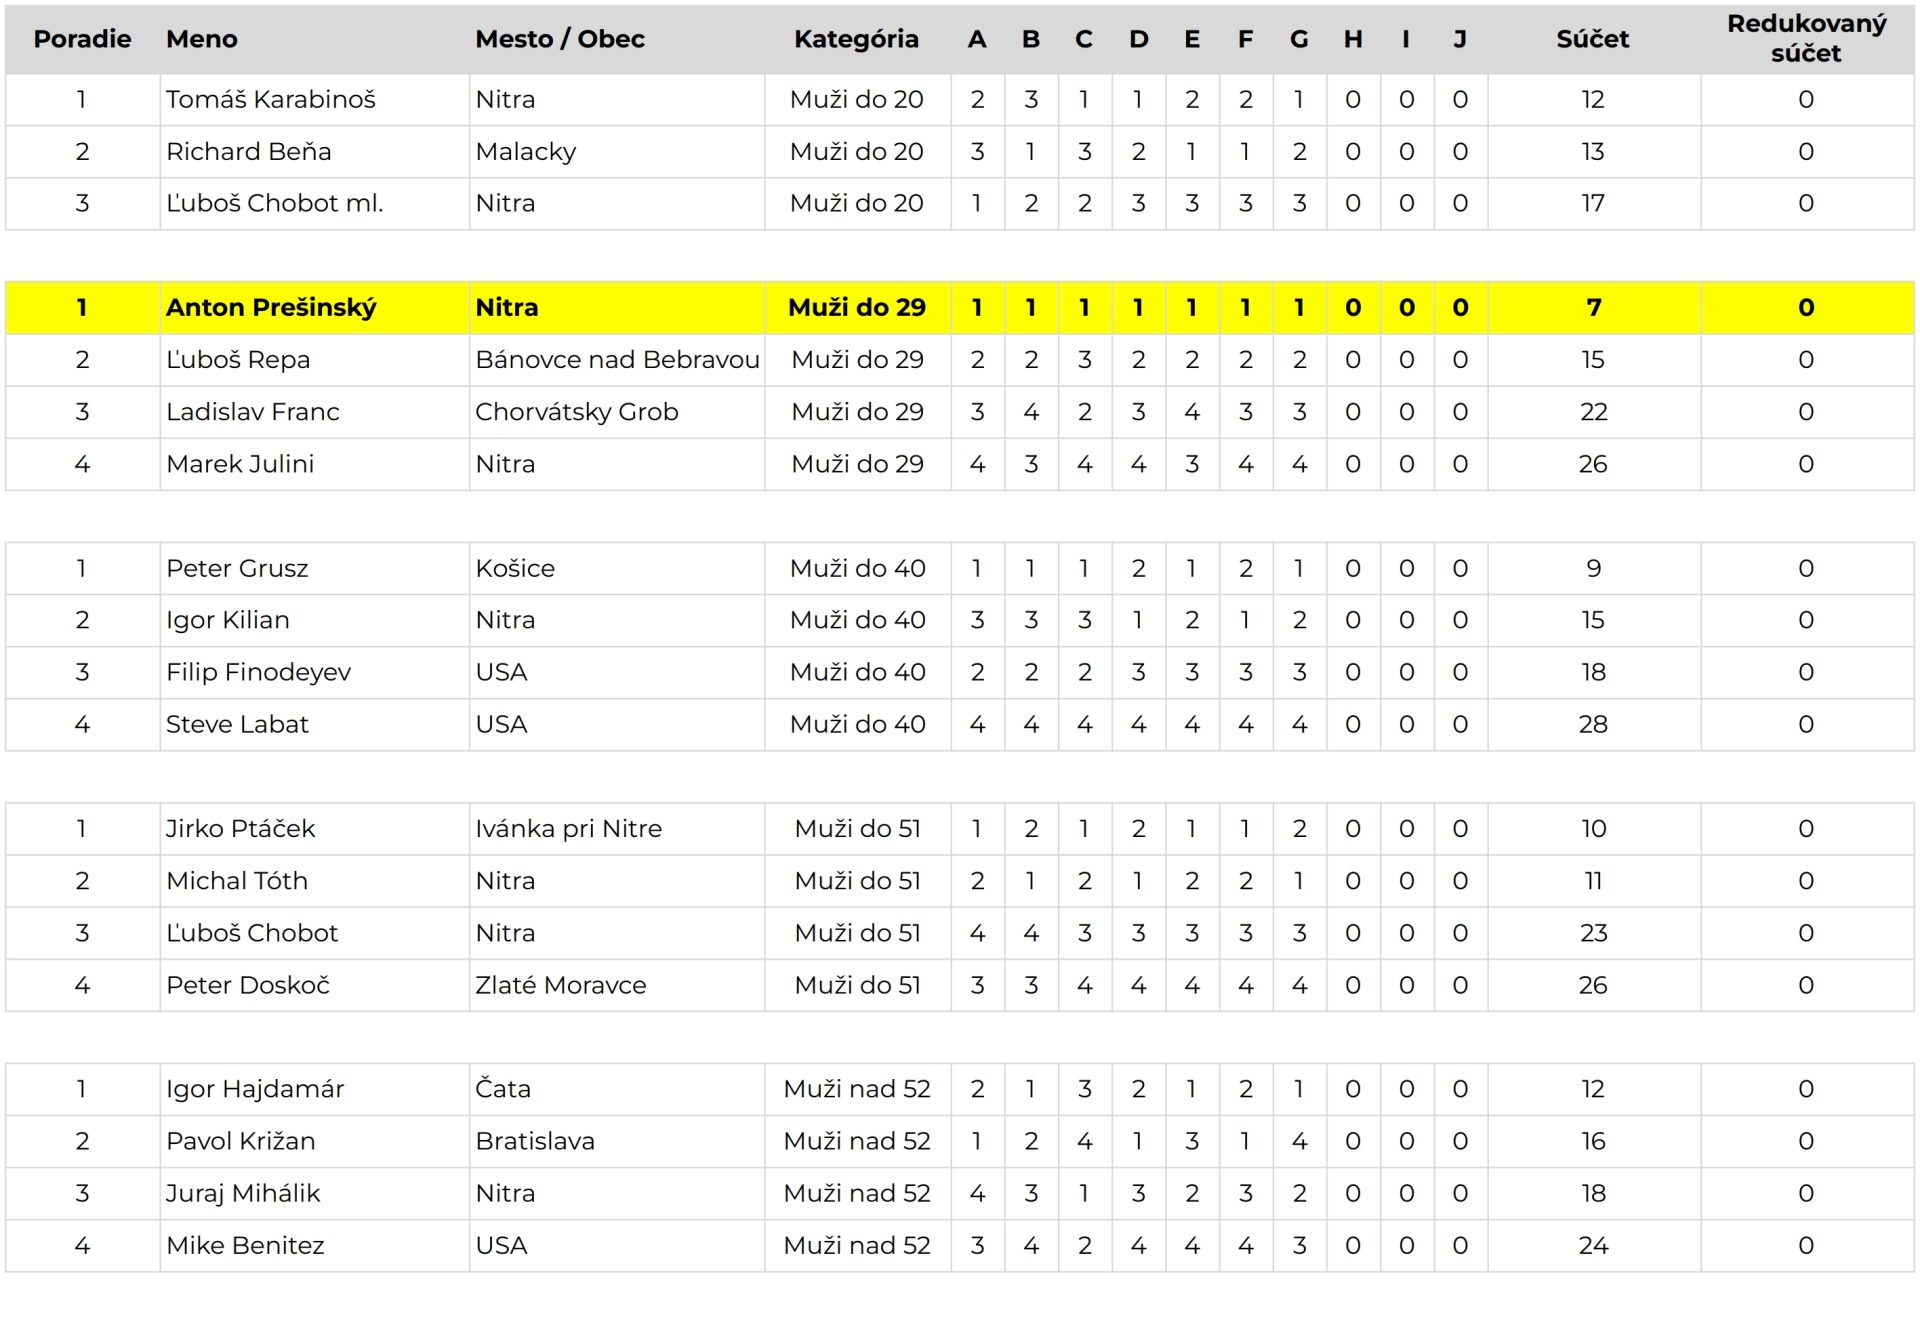Click the Kategória column header
The image size is (1920, 1344).
857,39
